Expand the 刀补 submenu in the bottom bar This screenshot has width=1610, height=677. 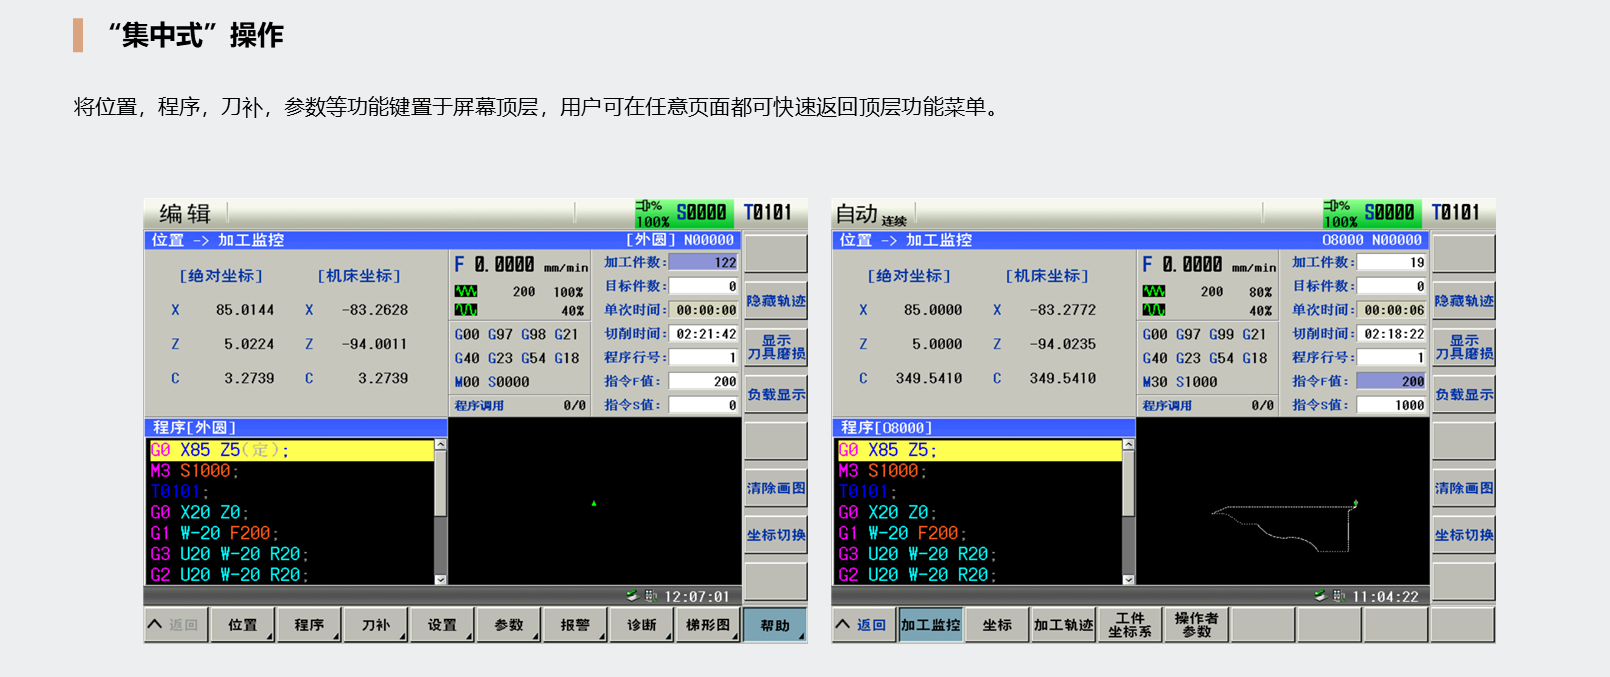376,625
